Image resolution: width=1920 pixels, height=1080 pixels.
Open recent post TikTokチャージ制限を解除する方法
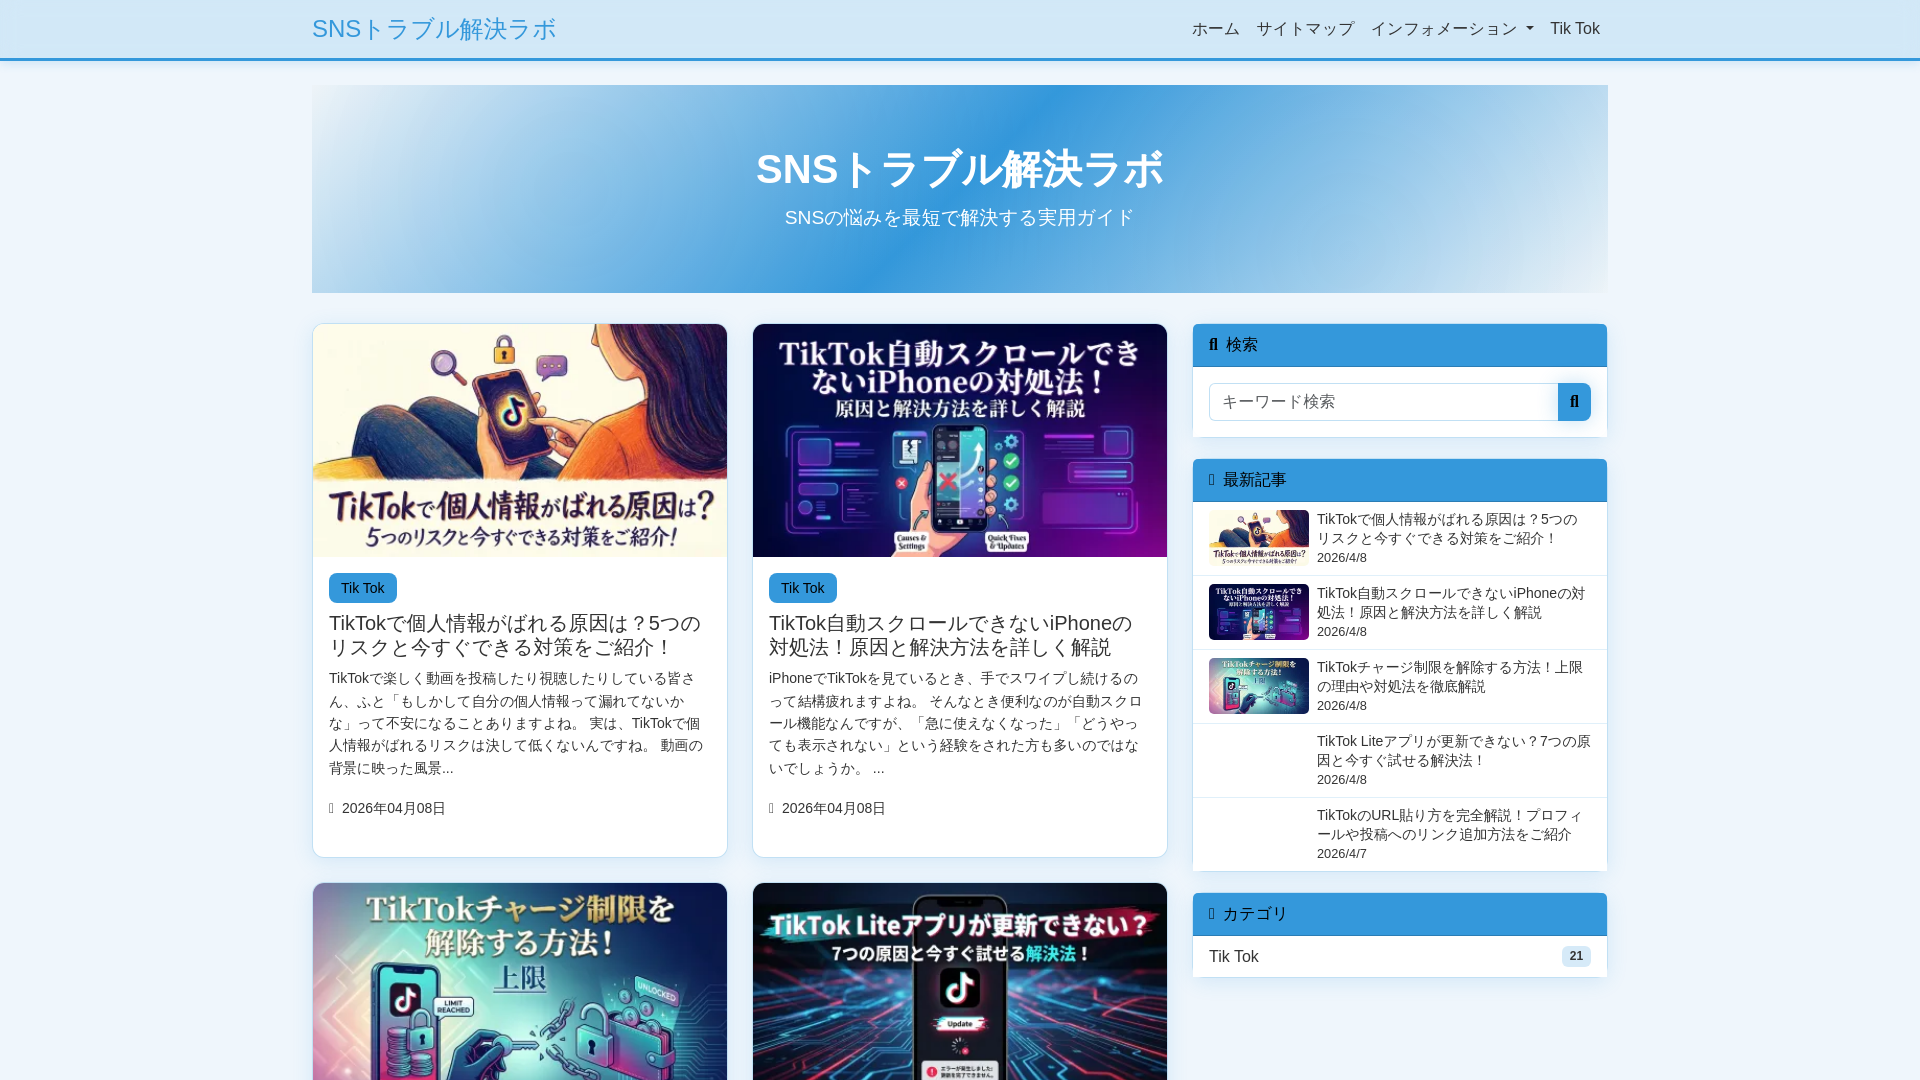tap(1450, 677)
